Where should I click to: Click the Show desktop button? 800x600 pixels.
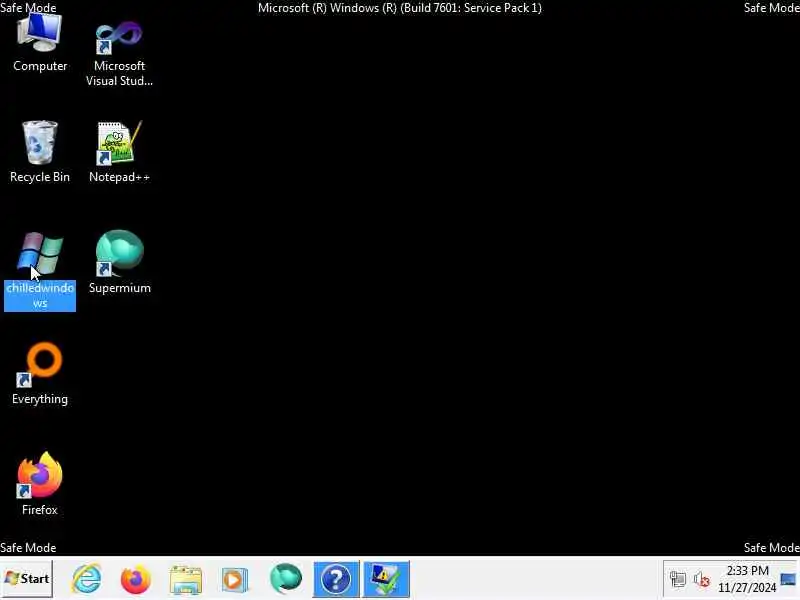(789, 579)
